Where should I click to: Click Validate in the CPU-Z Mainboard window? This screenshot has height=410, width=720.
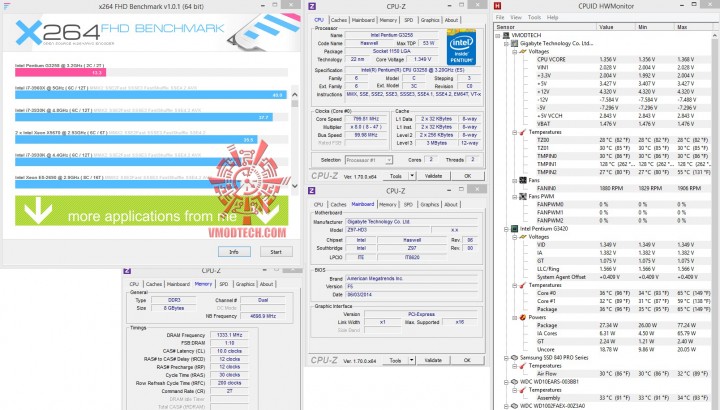pos(433,360)
